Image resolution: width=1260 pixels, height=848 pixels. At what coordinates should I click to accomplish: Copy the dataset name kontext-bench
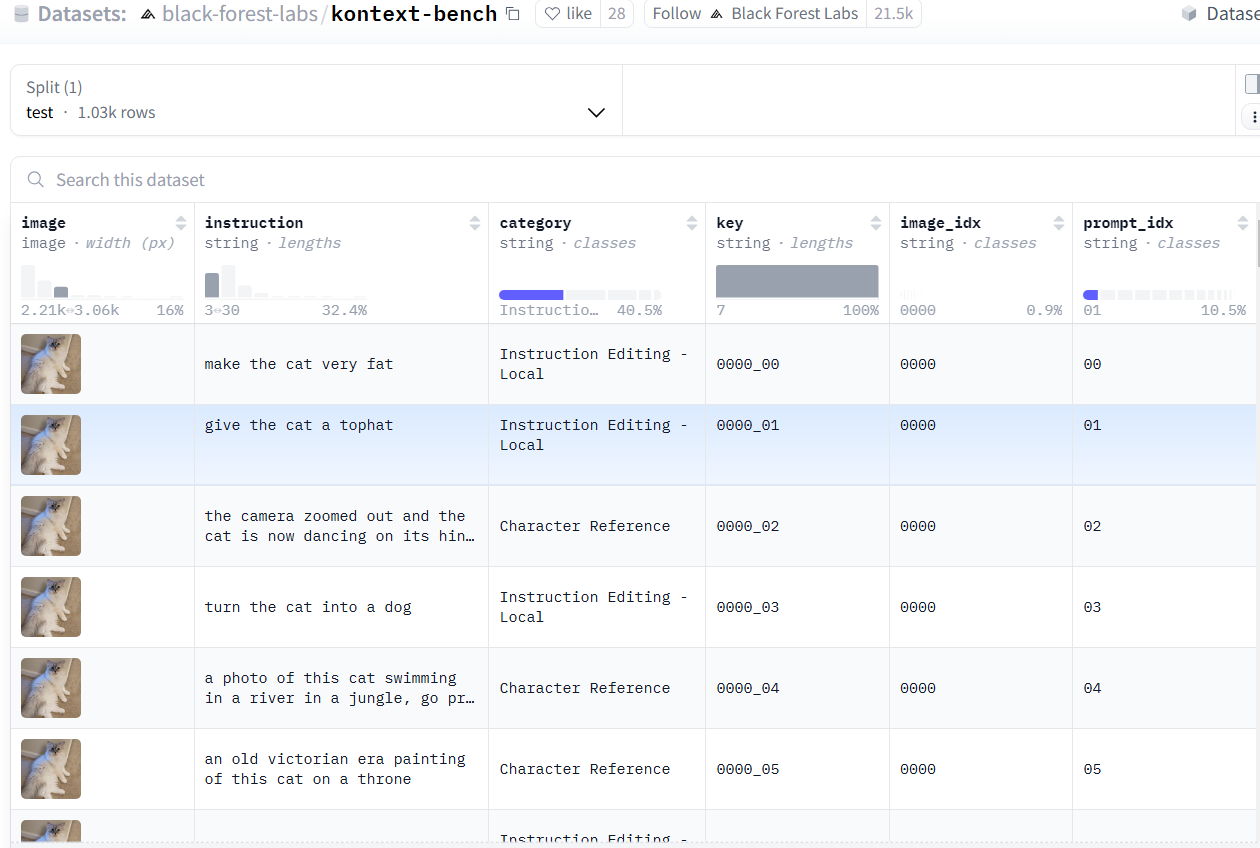(513, 14)
